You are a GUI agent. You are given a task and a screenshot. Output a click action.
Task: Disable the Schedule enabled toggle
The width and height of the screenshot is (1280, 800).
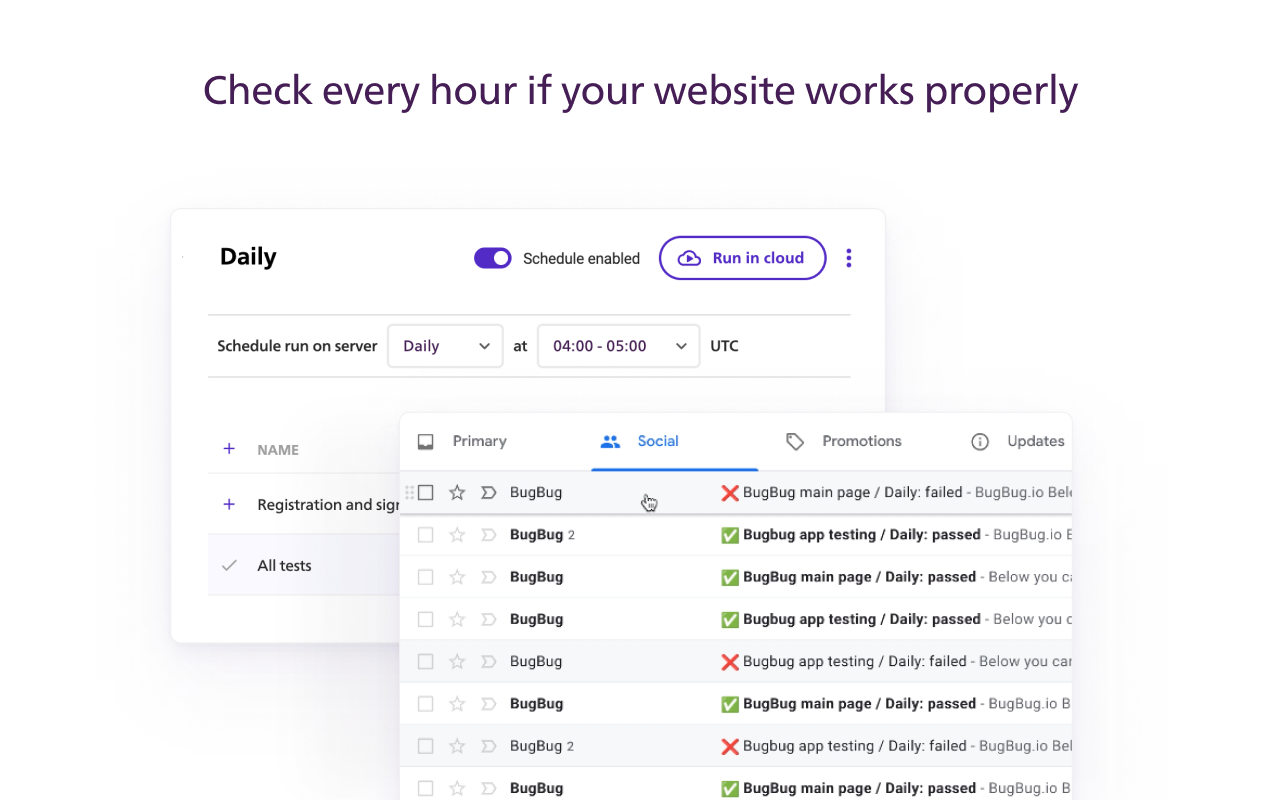(x=492, y=257)
